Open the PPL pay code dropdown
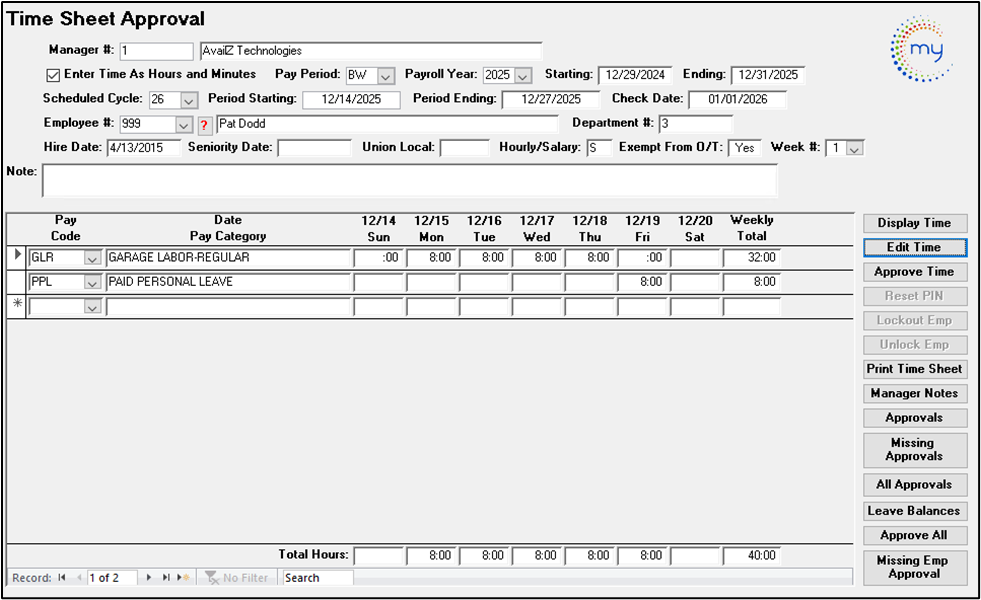 pos(92,283)
